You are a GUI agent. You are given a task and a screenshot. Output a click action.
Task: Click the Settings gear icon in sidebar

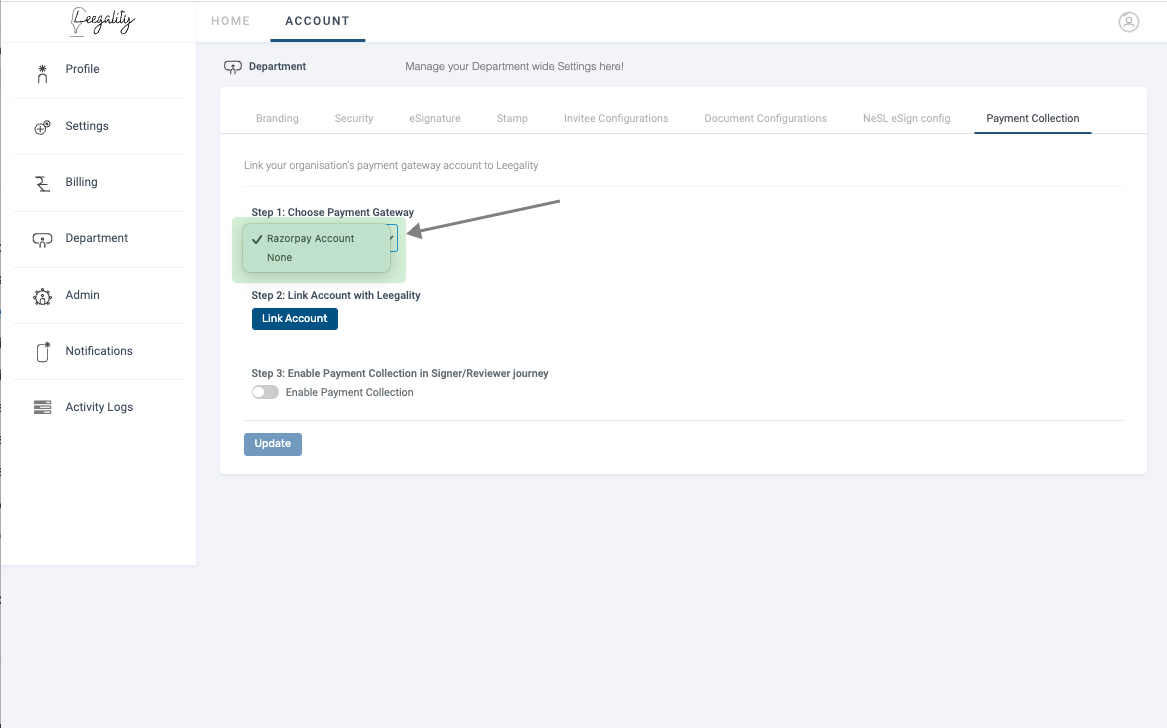pyautogui.click(x=42, y=127)
